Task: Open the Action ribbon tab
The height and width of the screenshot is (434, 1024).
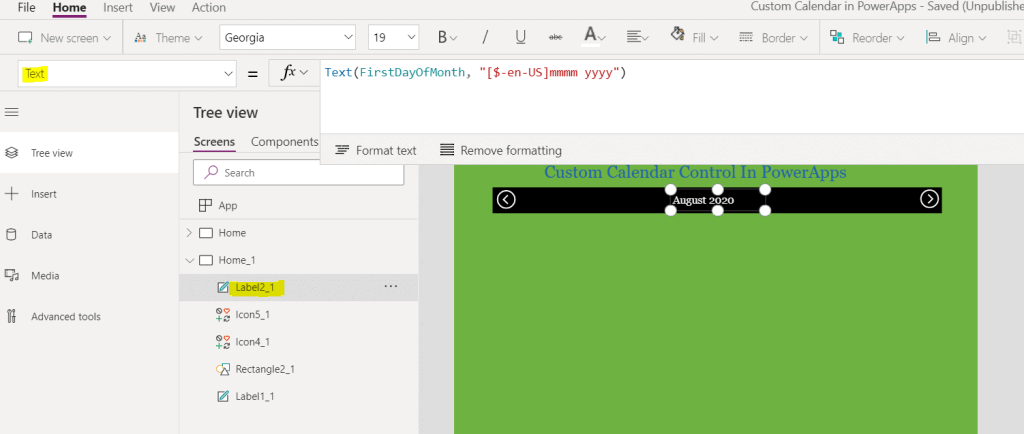Action: [x=209, y=8]
